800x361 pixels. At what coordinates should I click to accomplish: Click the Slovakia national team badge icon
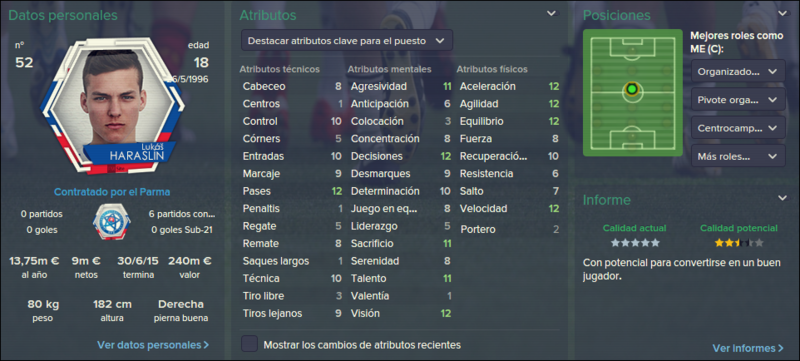click(111, 222)
